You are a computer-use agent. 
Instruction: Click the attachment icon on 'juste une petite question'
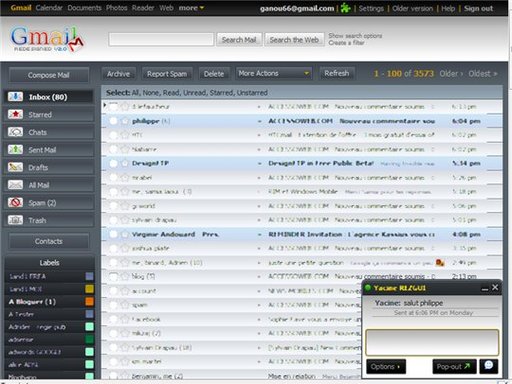click(x=440, y=263)
